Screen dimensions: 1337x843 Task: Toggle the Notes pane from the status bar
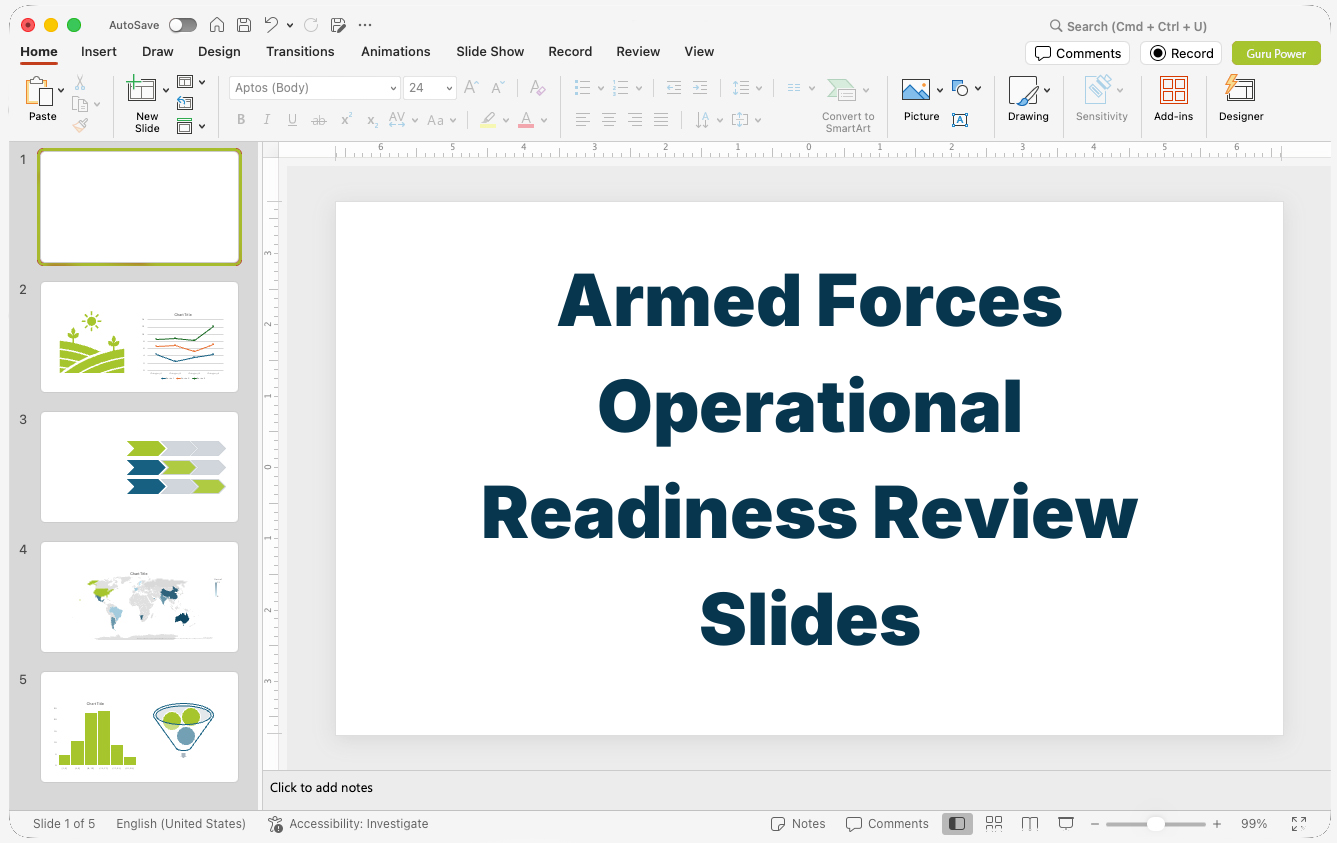pos(798,824)
